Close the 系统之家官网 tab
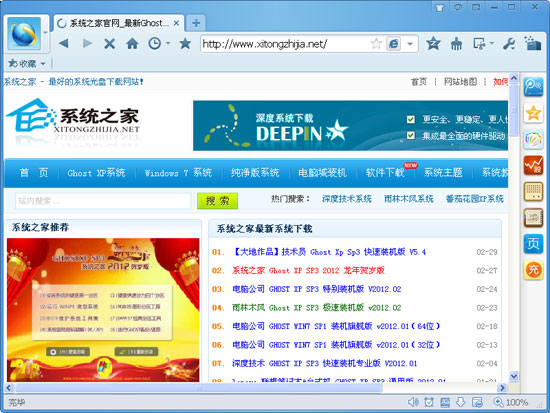The image size is (550, 413). point(176,23)
